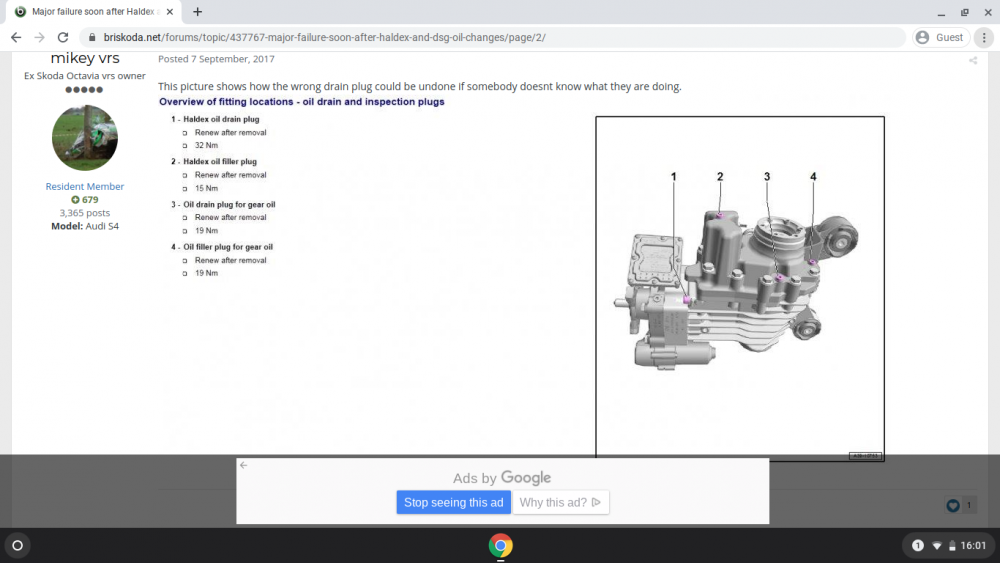The image size is (1000, 563).
Task: Open clock showing 16:01
Action: [x=973, y=546]
